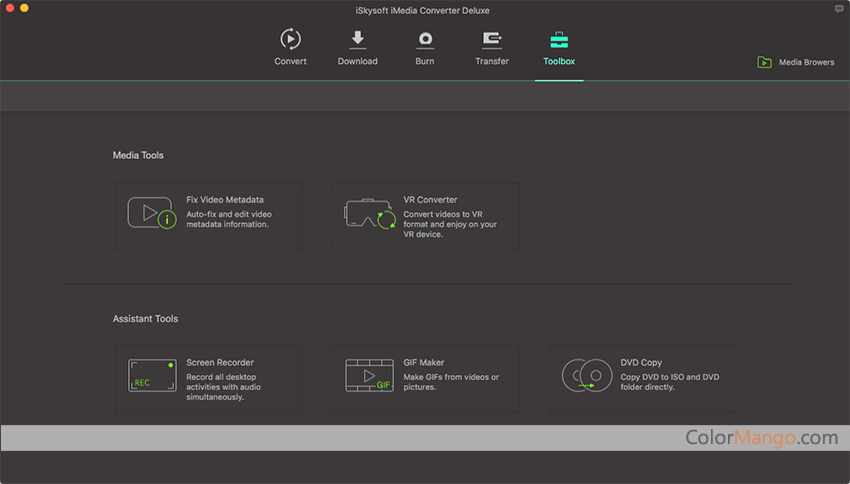Open GIF Maker via its title
The width and height of the screenshot is (850, 484).
coord(423,362)
